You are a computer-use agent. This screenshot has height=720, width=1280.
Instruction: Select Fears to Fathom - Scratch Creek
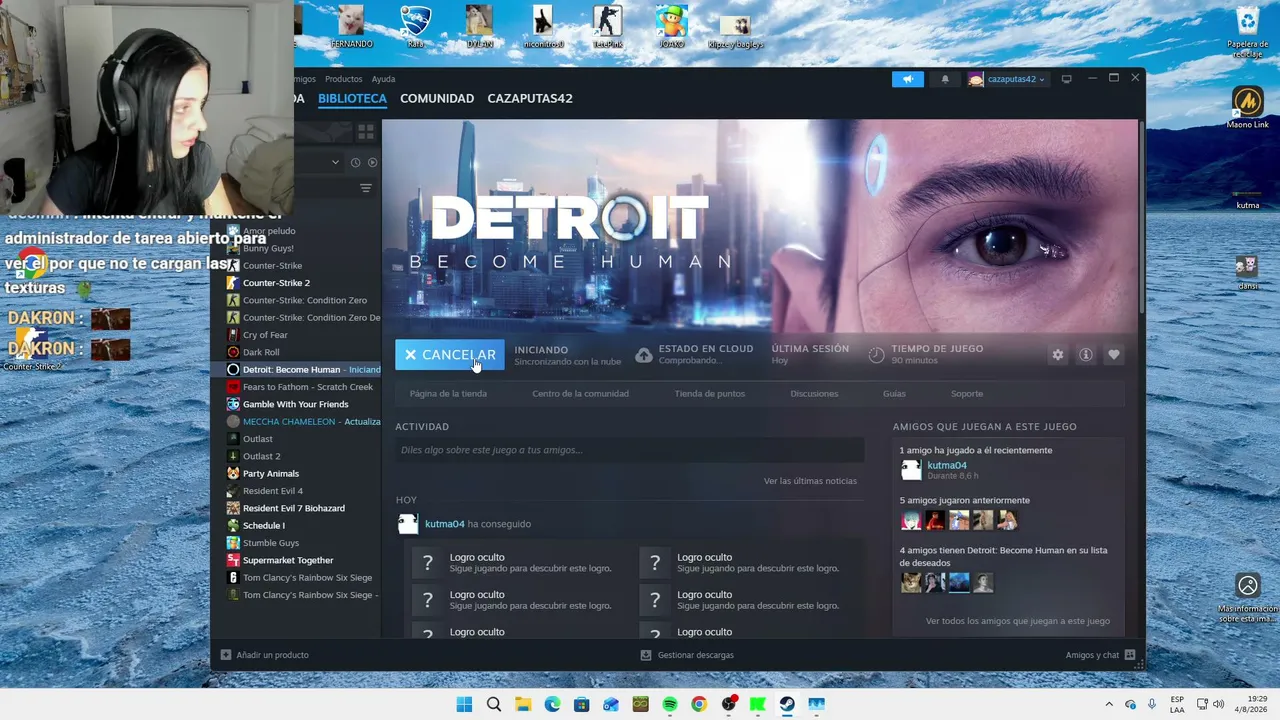[x=303, y=387]
